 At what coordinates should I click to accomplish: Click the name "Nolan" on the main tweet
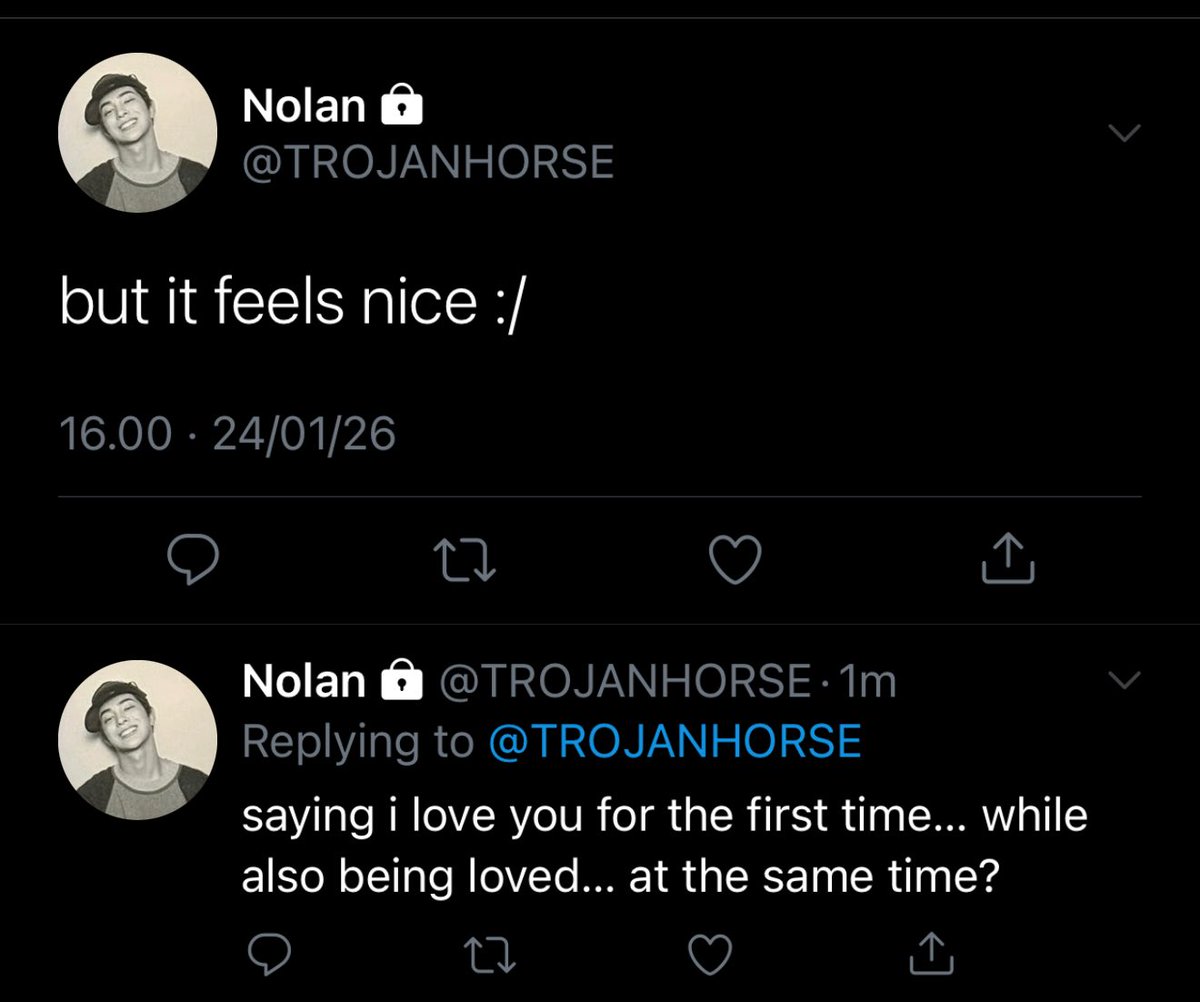pyautogui.click(x=304, y=106)
